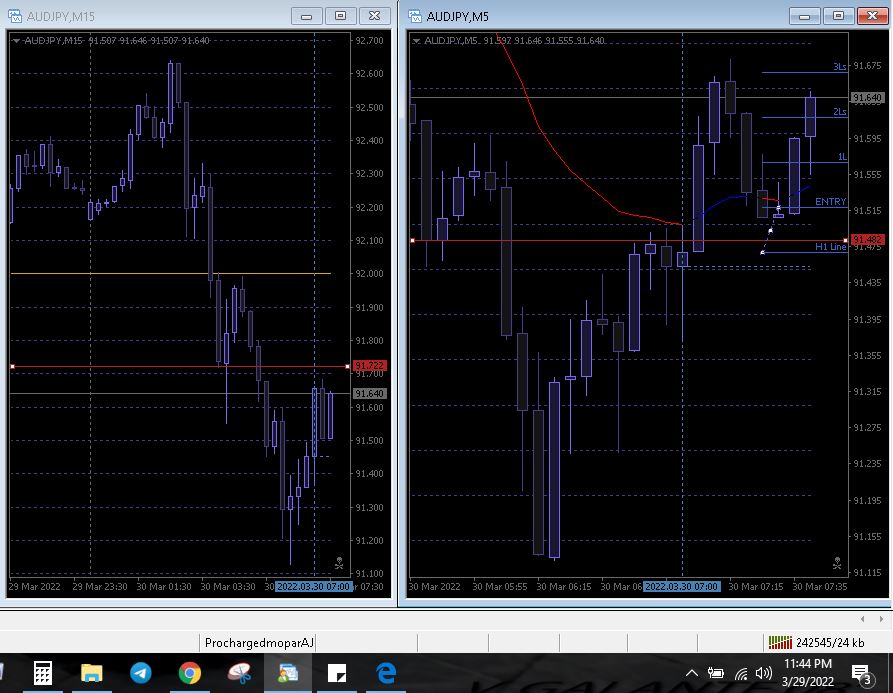The height and width of the screenshot is (693, 893).
Task: Expand the AUDJPY,M5 chart title dropdown triangle
Action: coord(417,41)
